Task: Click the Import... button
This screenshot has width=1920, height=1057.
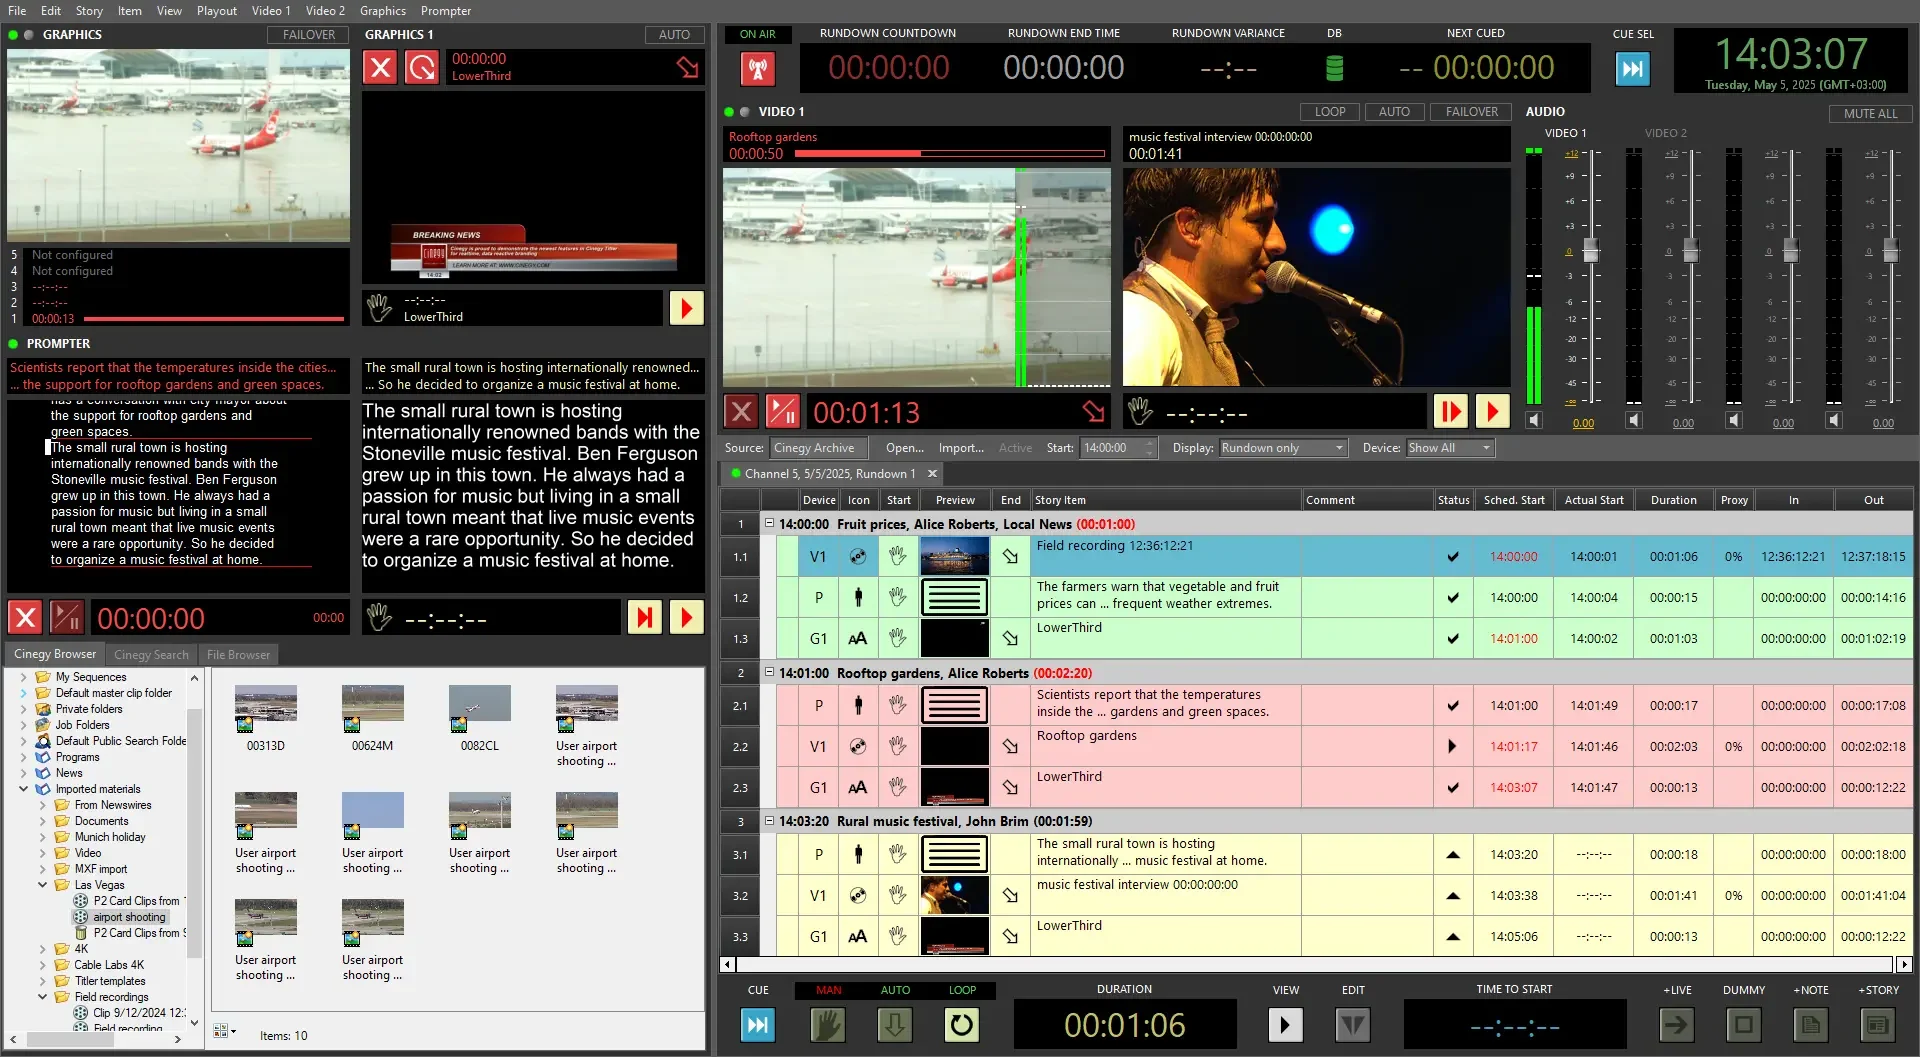Action: (x=960, y=448)
